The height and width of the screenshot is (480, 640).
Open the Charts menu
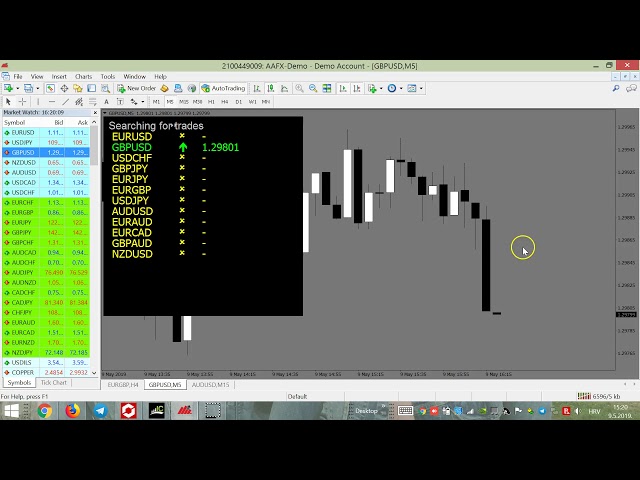click(83, 76)
